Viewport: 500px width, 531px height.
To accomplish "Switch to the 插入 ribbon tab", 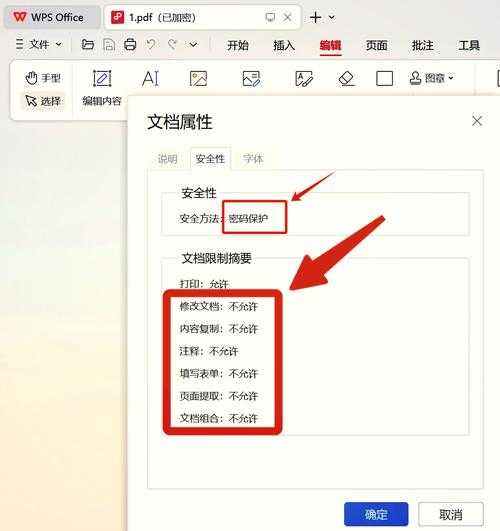I will pyautogui.click(x=284, y=45).
